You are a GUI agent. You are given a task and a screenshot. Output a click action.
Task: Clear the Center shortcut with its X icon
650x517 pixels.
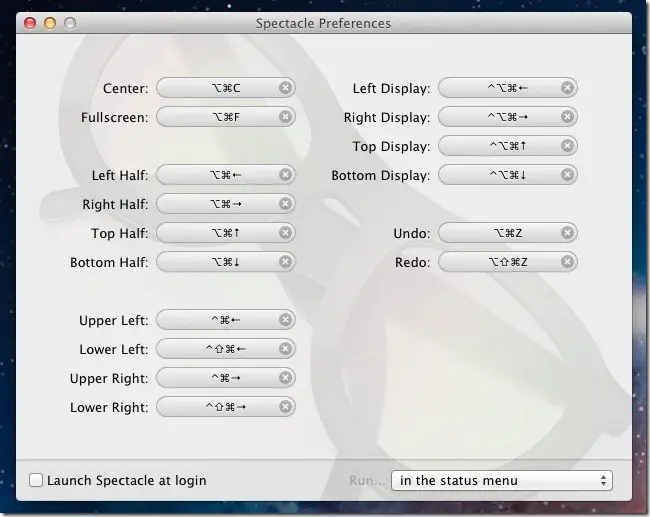click(x=285, y=88)
